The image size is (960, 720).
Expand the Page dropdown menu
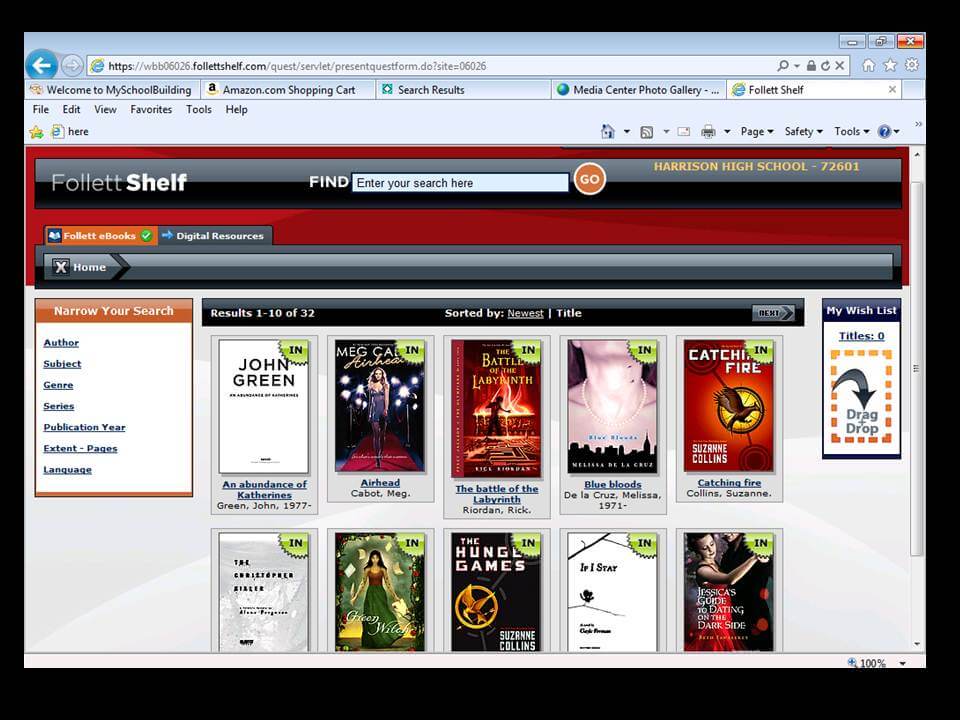(x=757, y=132)
